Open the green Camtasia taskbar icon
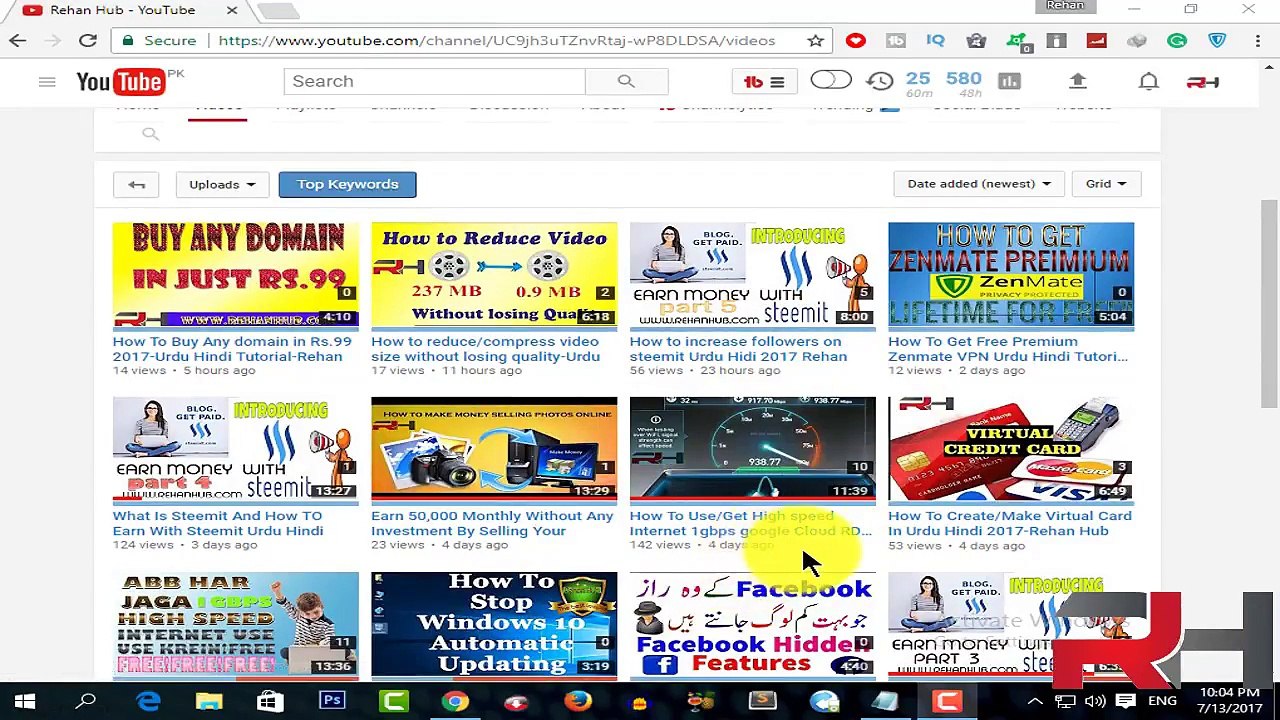Viewport: 1280px width, 720px height. 394,702
